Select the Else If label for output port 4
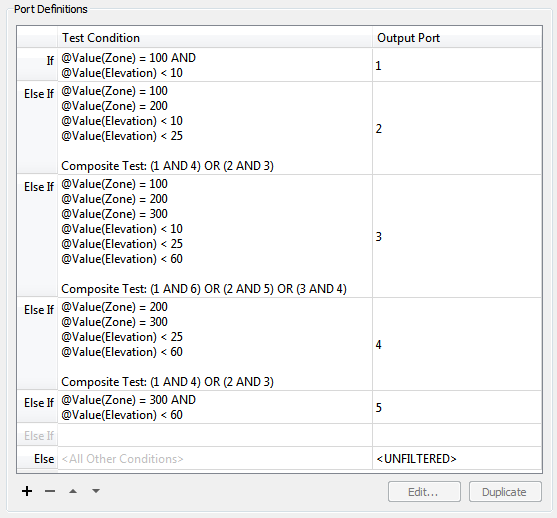Screen dimensions: 557x518 (37, 344)
